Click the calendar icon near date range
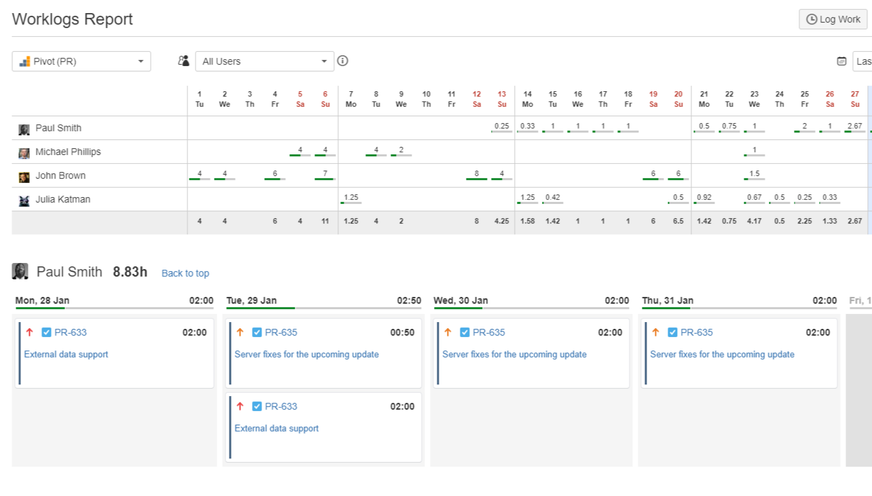 click(841, 61)
